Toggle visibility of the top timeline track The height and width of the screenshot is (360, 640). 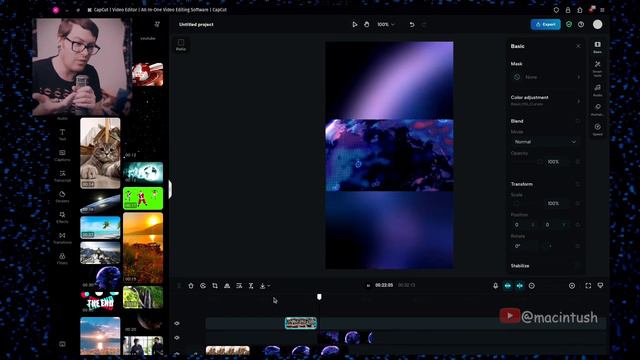tap(177, 323)
